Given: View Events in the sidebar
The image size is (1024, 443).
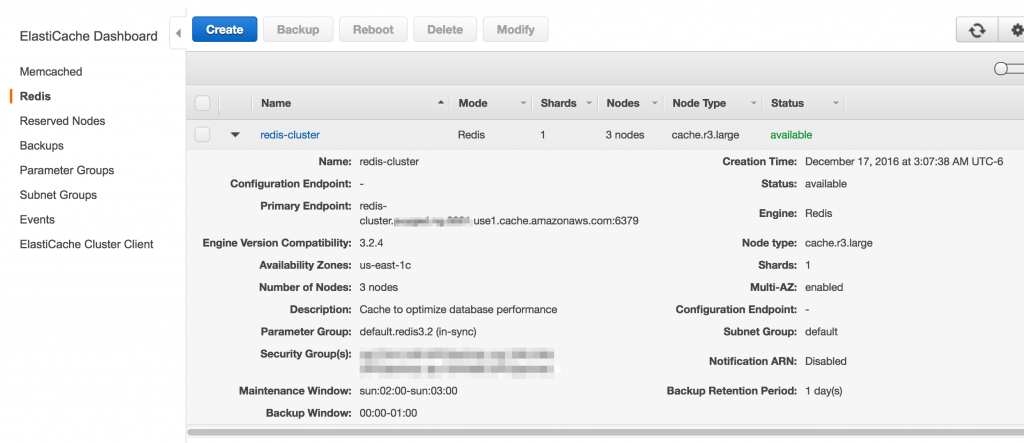Looking at the screenshot, I should (x=37, y=220).
